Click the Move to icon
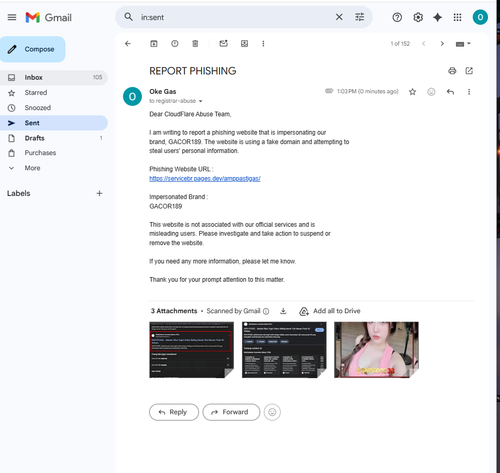The height and width of the screenshot is (473, 500). (x=244, y=44)
